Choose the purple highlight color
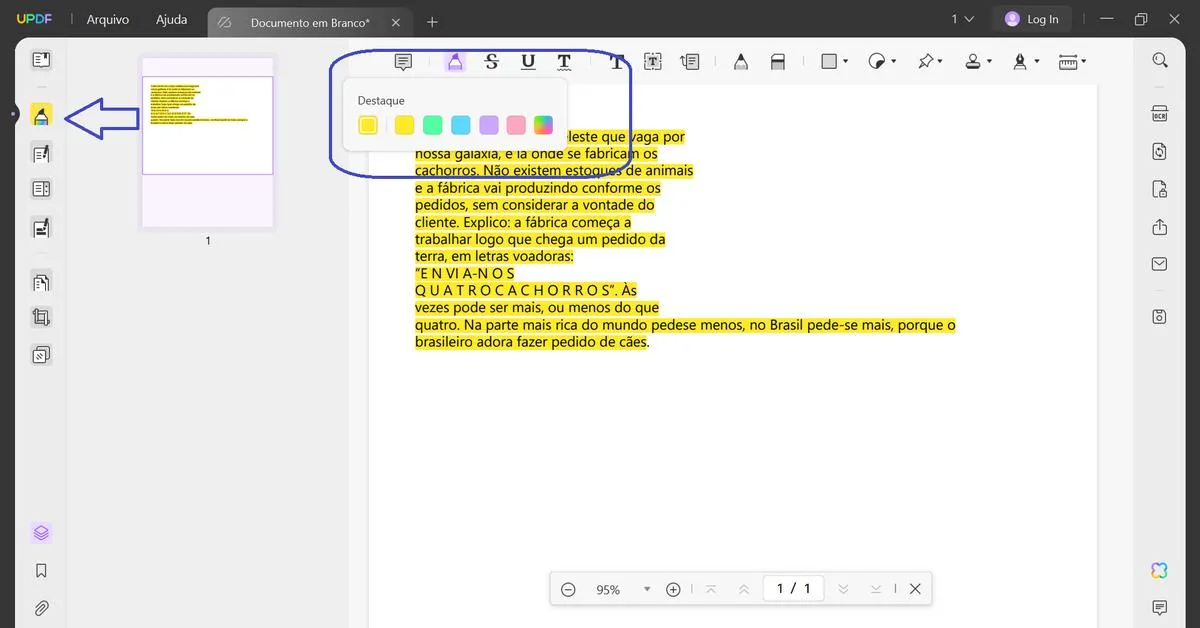Image resolution: width=1200 pixels, height=628 pixels. tap(488, 125)
